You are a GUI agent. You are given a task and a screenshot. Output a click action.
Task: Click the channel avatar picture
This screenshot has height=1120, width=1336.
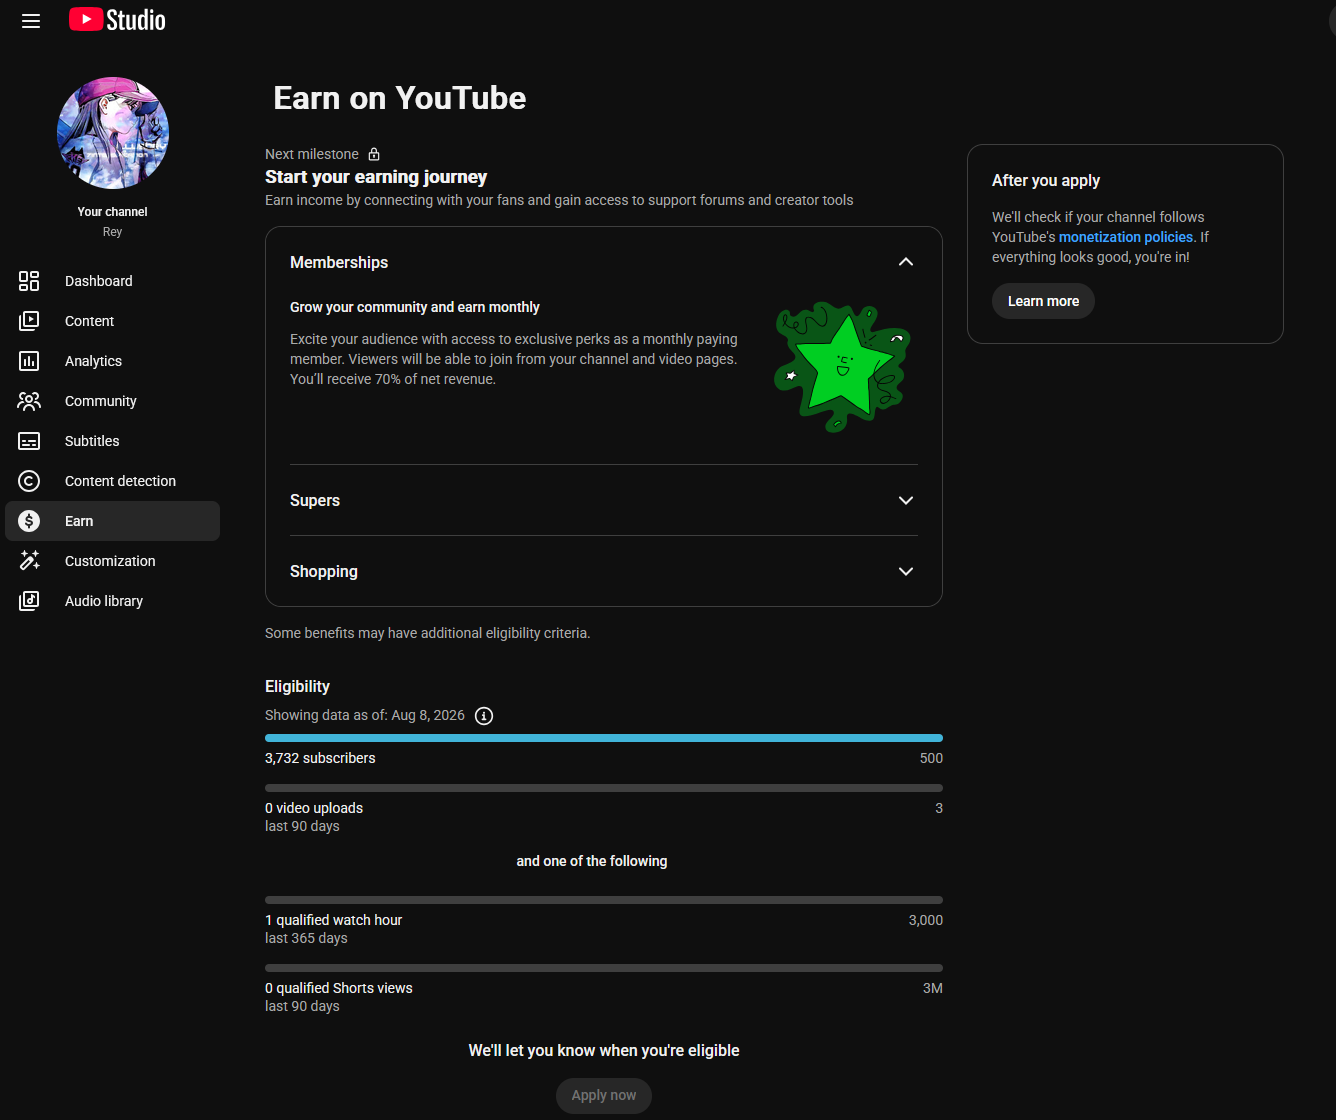click(x=113, y=133)
